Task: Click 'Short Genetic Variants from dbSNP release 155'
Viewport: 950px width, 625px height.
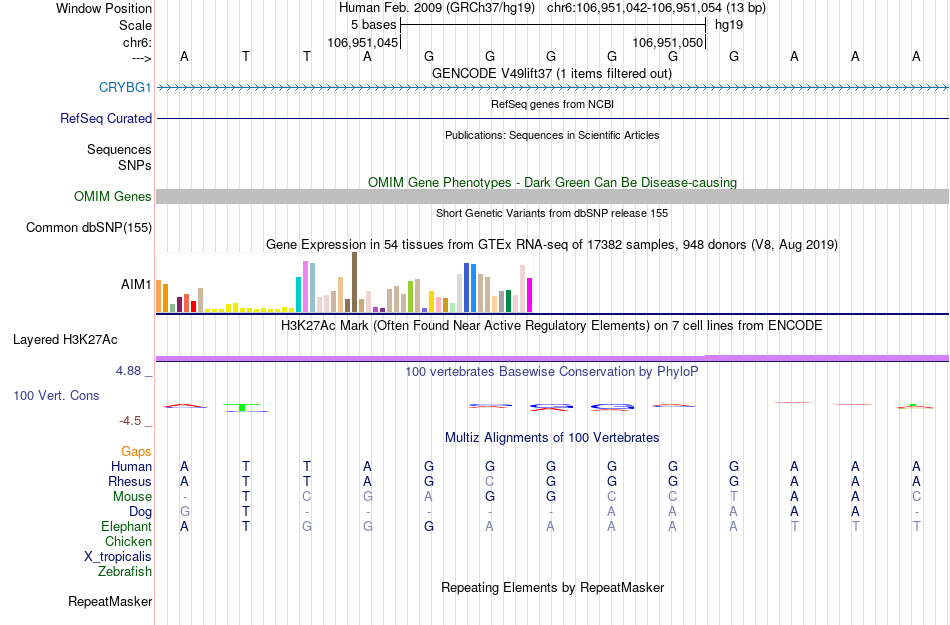Action: [x=552, y=213]
